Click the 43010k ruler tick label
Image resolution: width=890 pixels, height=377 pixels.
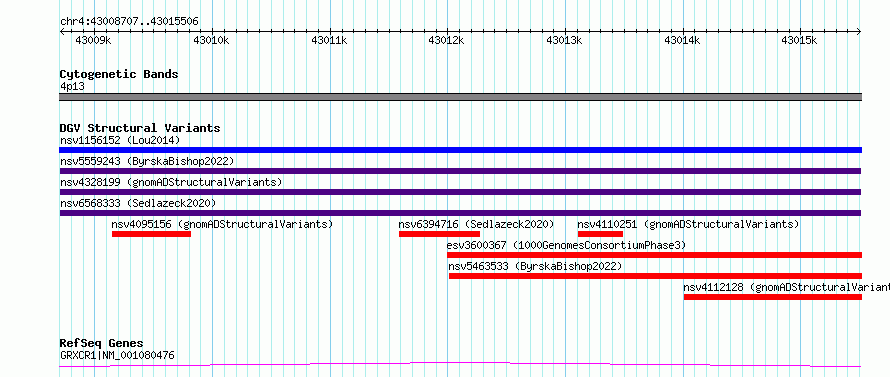[x=211, y=40]
